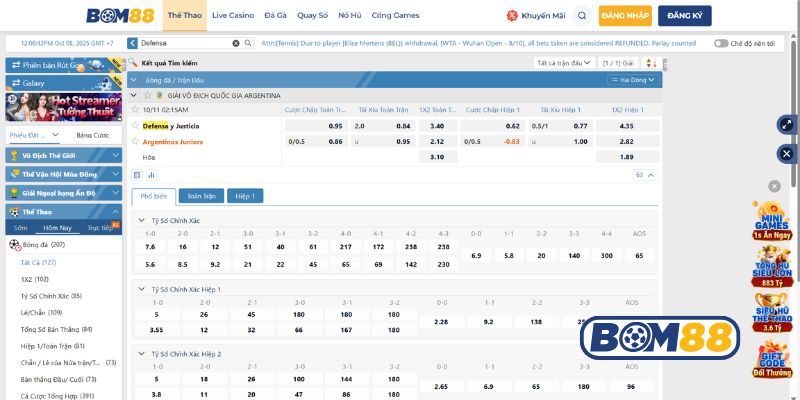Go back with the blue arrow beside search box

[132, 43]
